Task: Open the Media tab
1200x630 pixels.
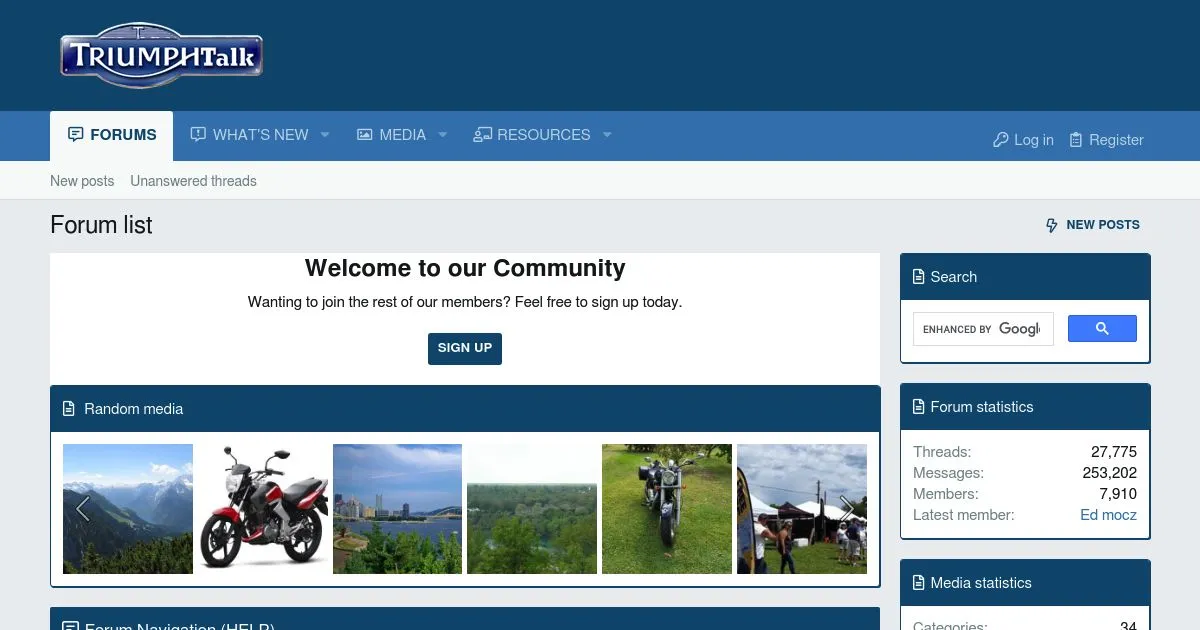Action: coord(392,135)
